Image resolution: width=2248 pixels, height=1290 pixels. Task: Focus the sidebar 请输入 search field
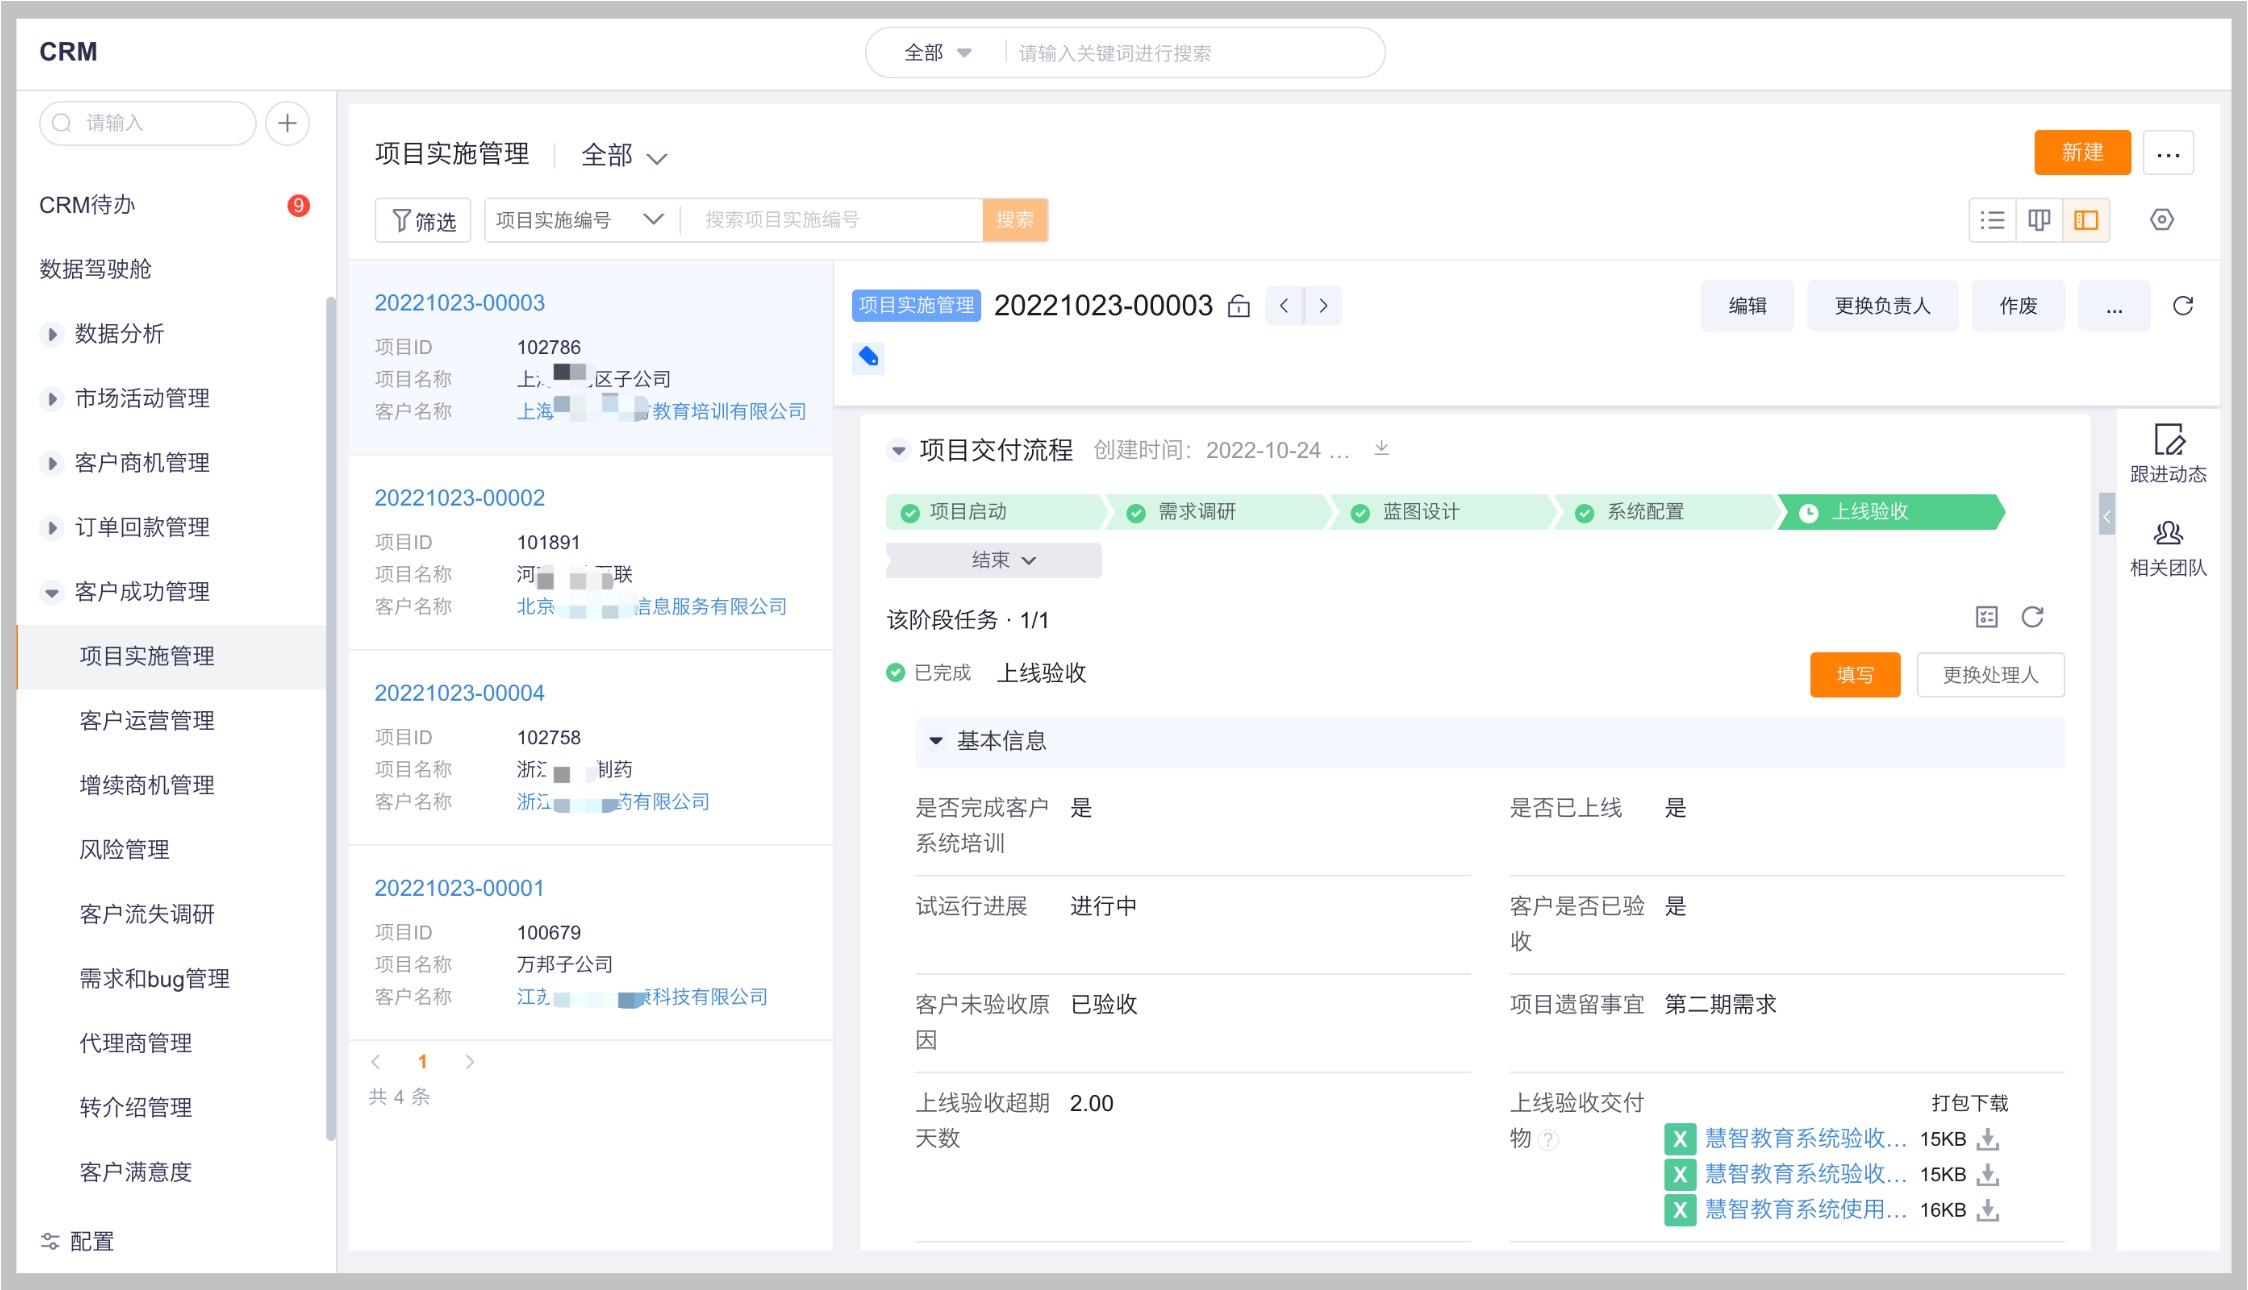[148, 123]
